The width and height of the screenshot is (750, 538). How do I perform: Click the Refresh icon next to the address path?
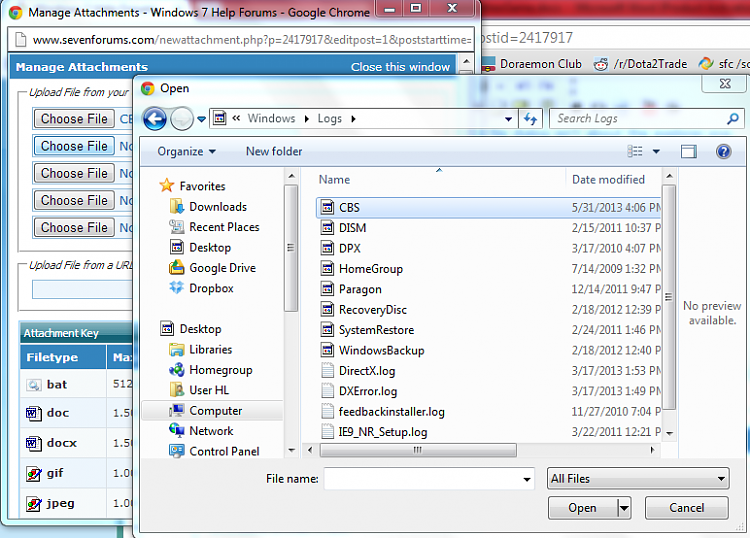point(530,119)
